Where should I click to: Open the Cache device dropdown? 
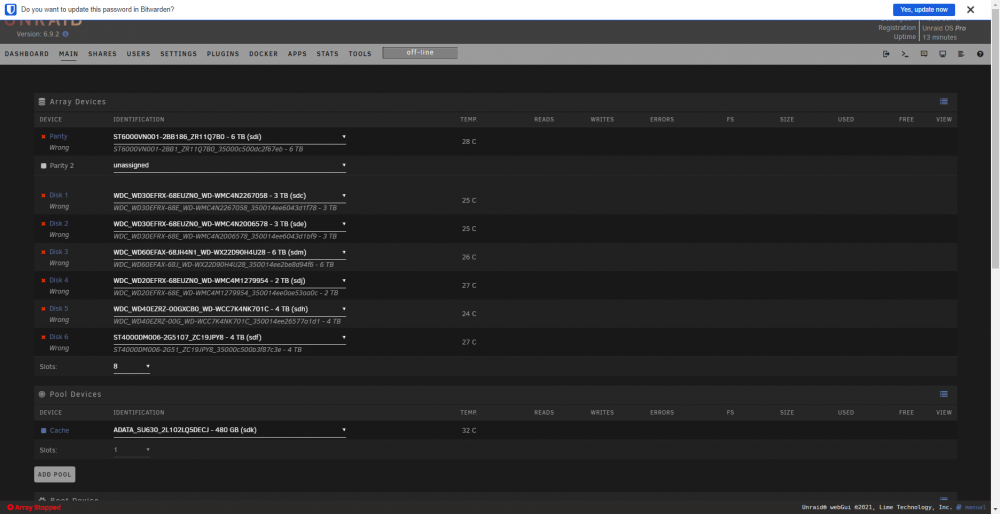pyautogui.click(x=230, y=430)
